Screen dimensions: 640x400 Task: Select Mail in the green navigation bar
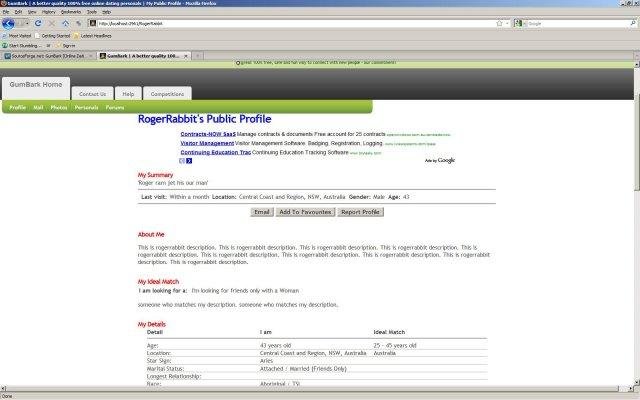(38, 107)
